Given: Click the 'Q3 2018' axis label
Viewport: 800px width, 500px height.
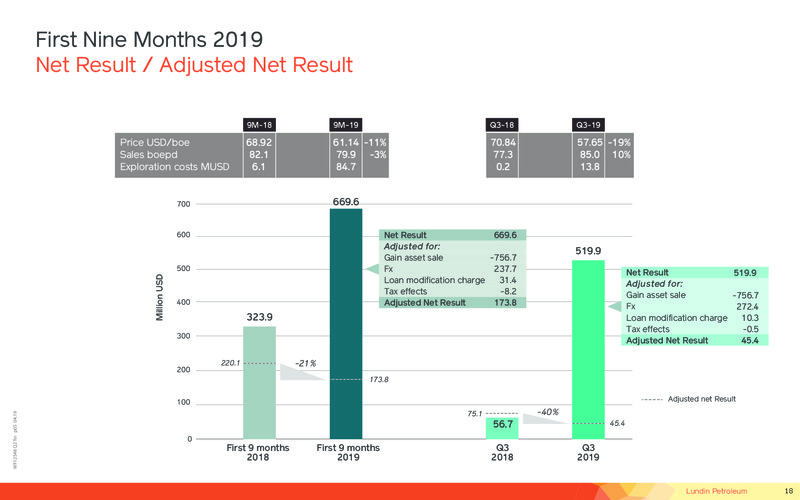Looking at the screenshot, I should [502, 453].
